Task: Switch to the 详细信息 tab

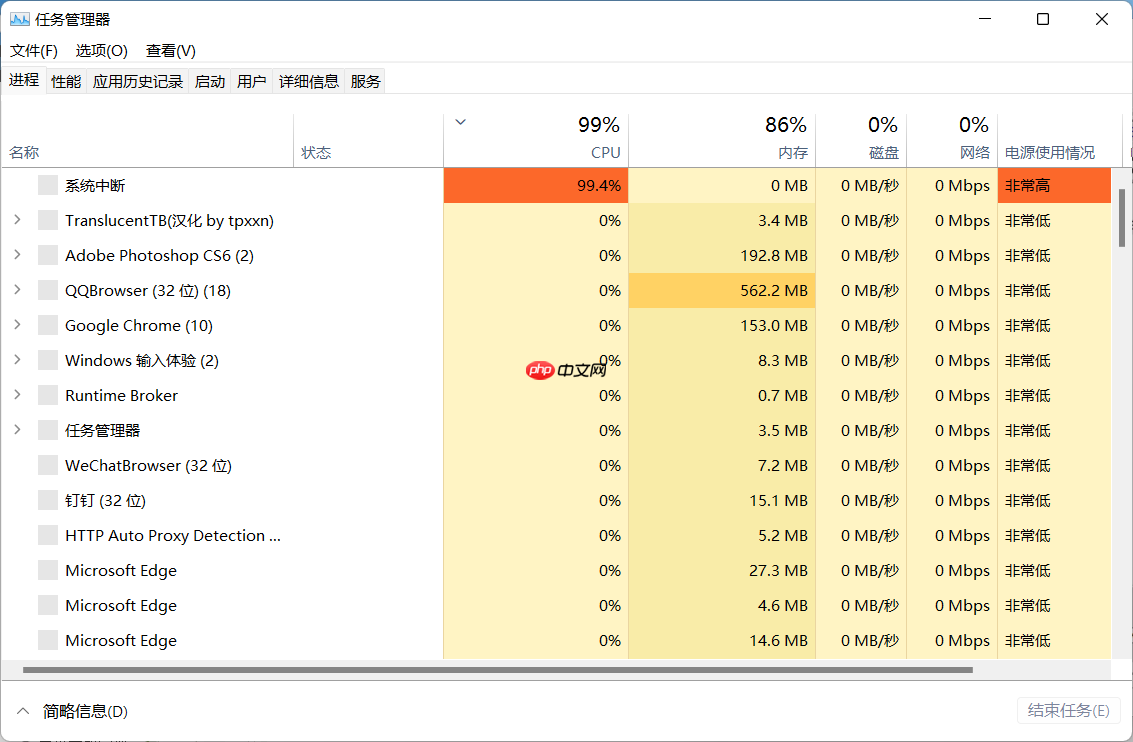Action: coord(309,81)
